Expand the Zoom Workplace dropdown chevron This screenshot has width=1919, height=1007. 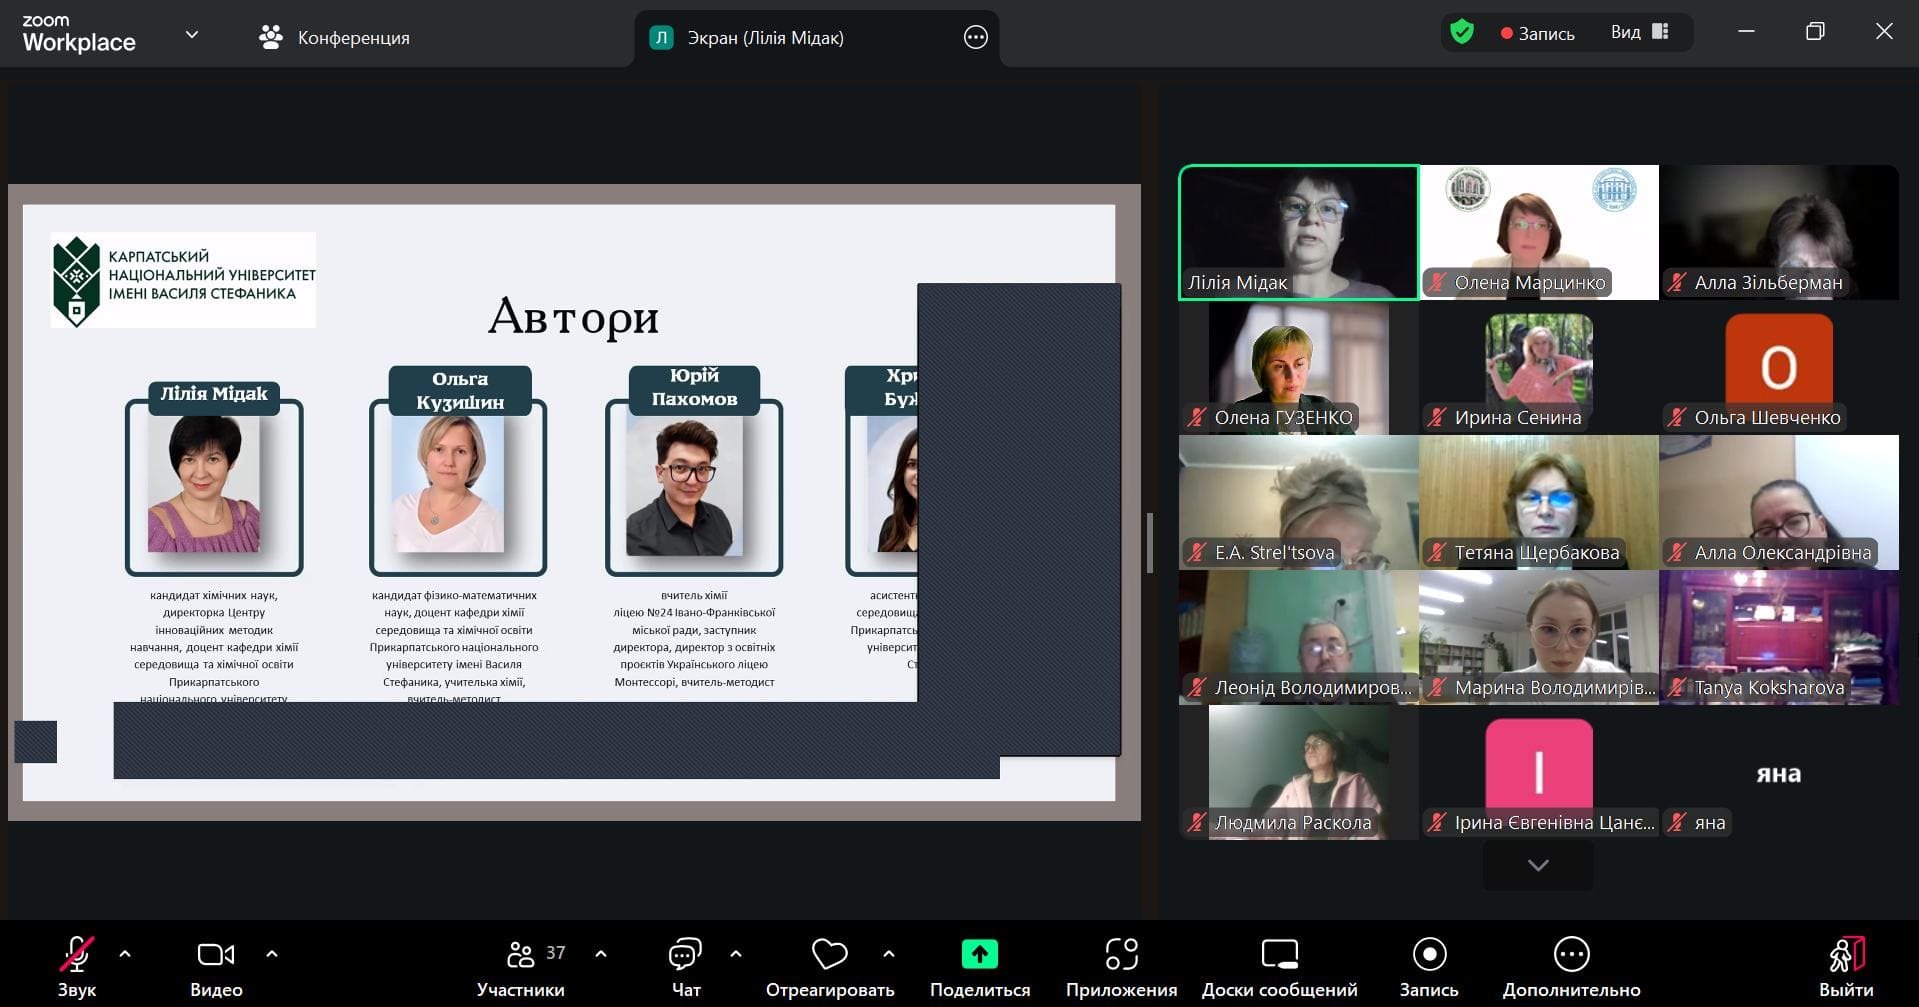[192, 35]
